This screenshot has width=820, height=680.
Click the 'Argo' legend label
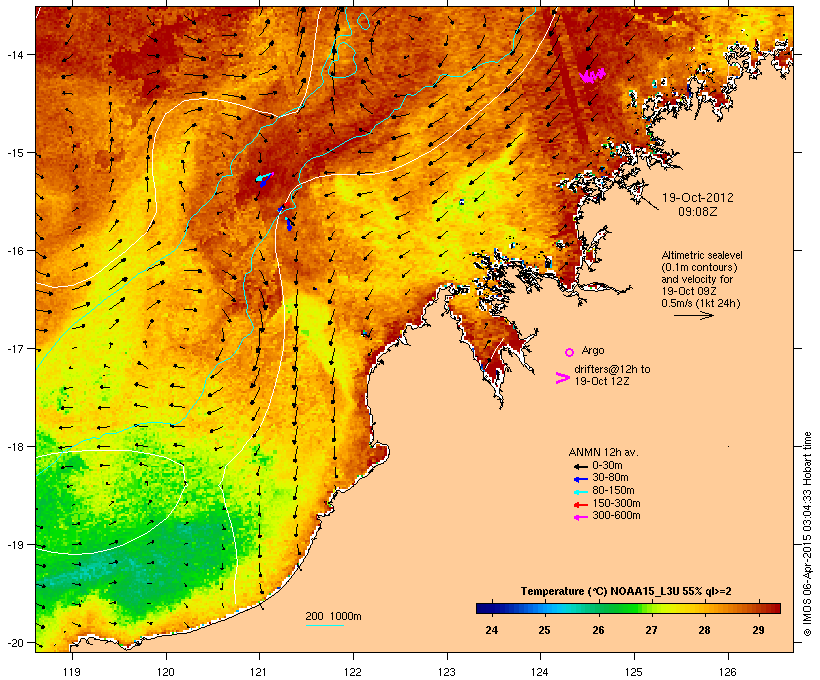(593, 350)
